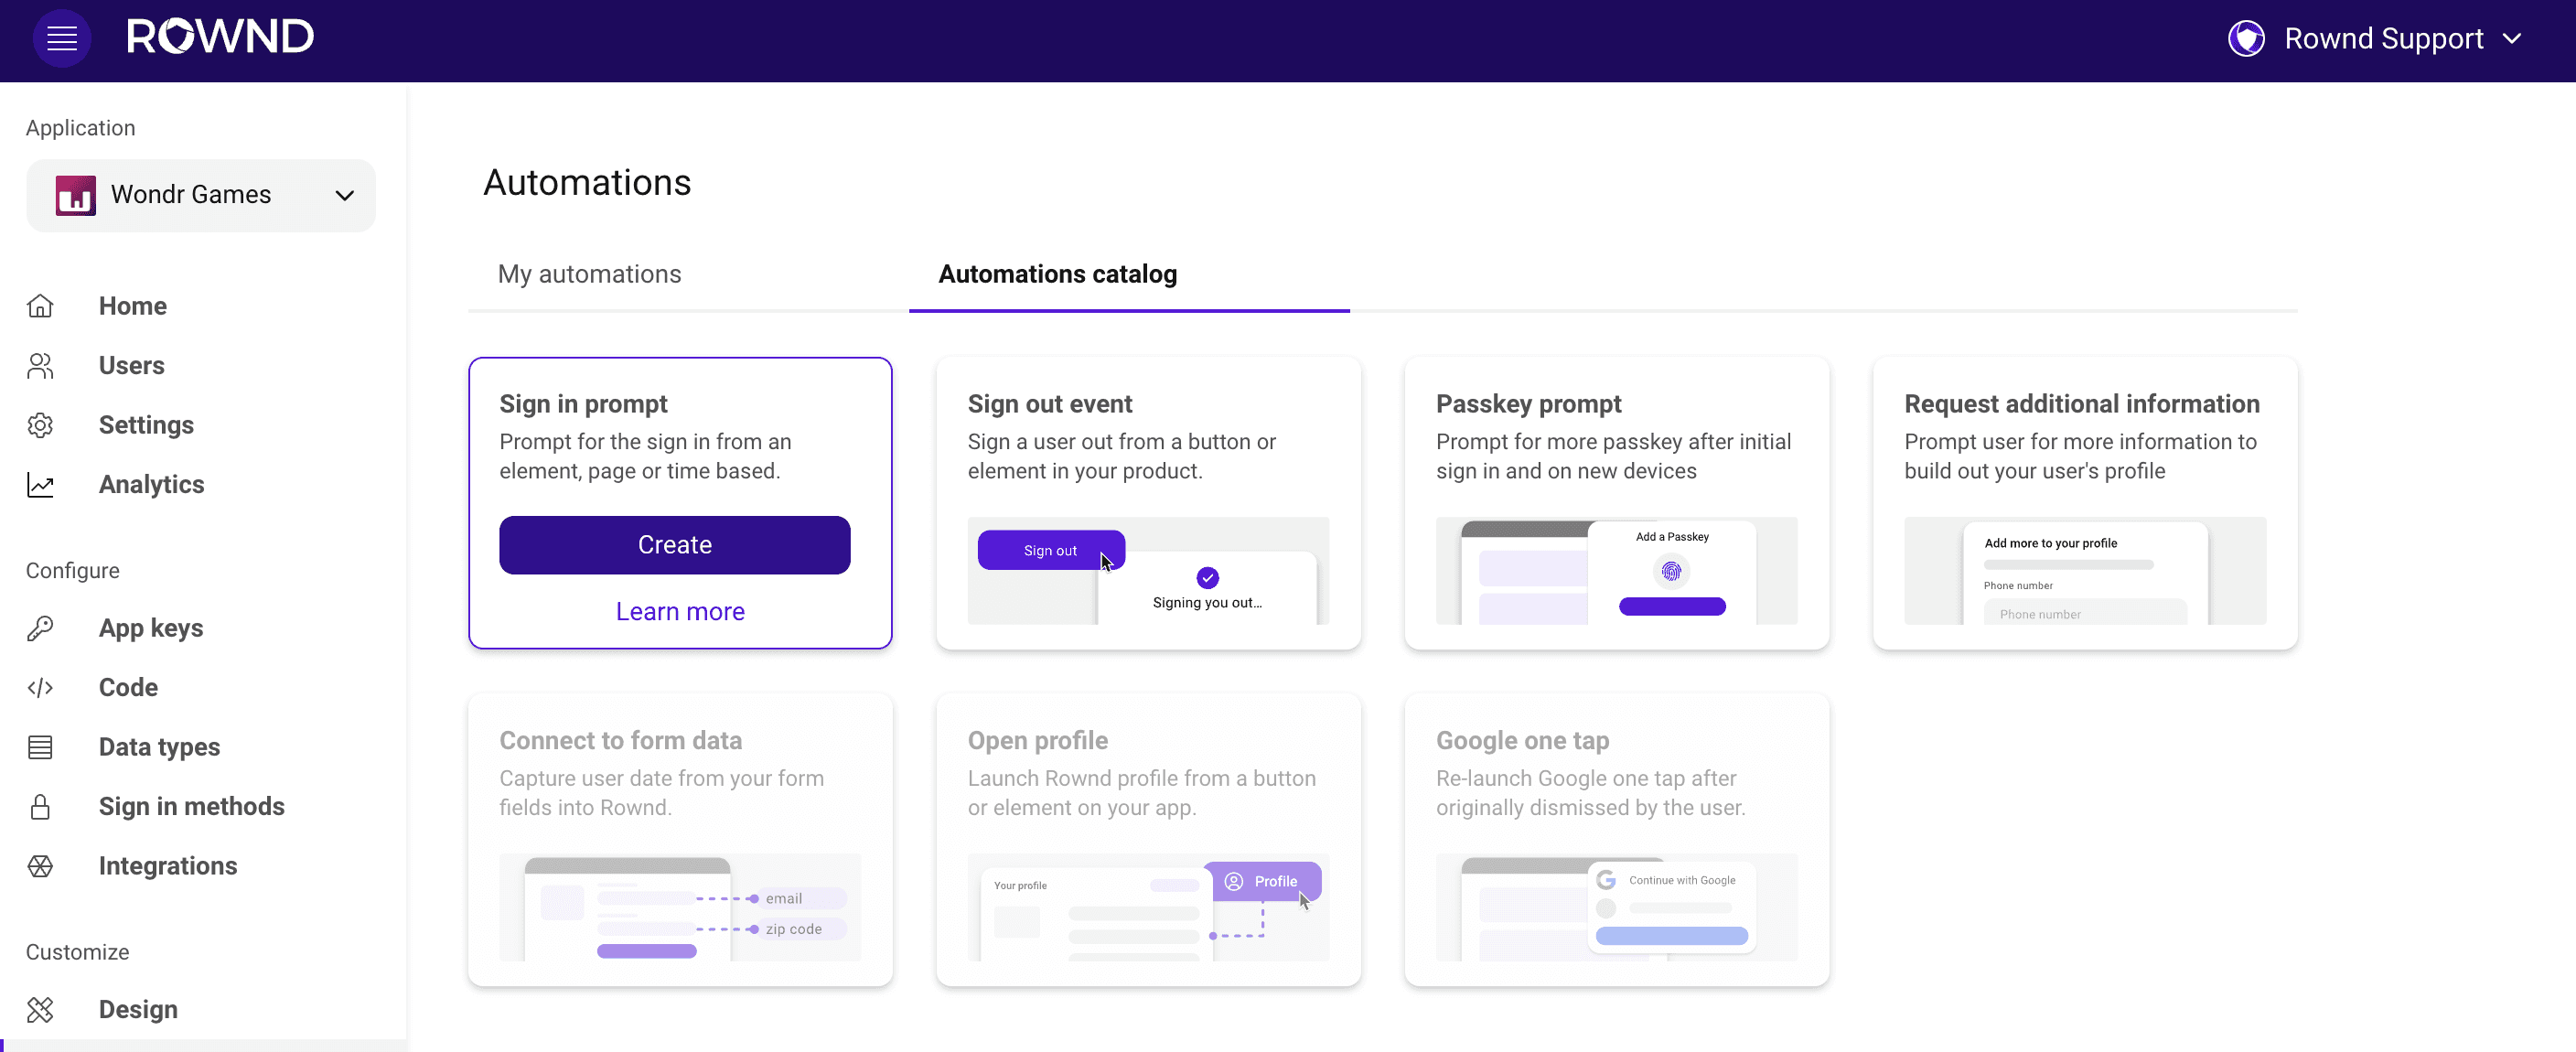Image resolution: width=2576 pixels, height=1052 pixels.
Task: Click the Home navigation icon
Action: (39, 306)
